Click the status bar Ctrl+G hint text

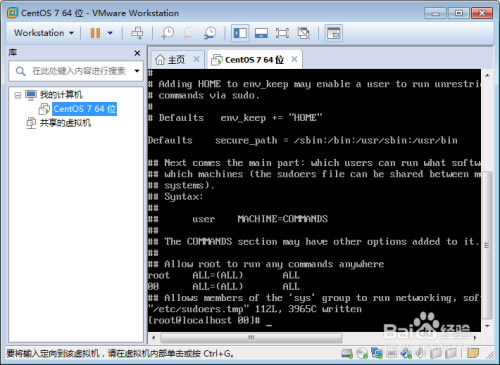120,353
